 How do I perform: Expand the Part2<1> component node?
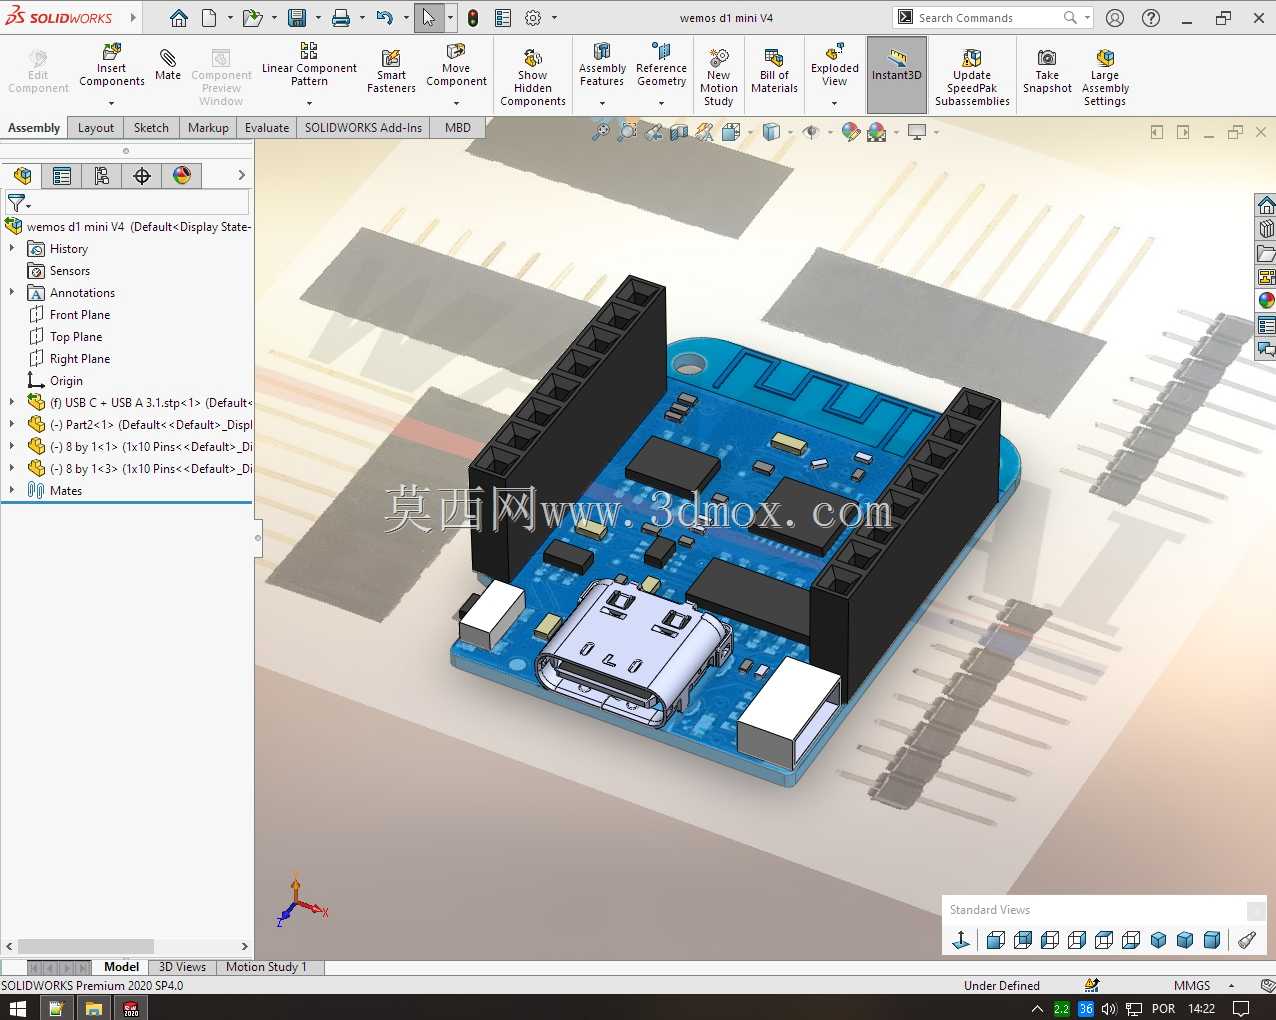pyautogui.click(x=12, y=424)
